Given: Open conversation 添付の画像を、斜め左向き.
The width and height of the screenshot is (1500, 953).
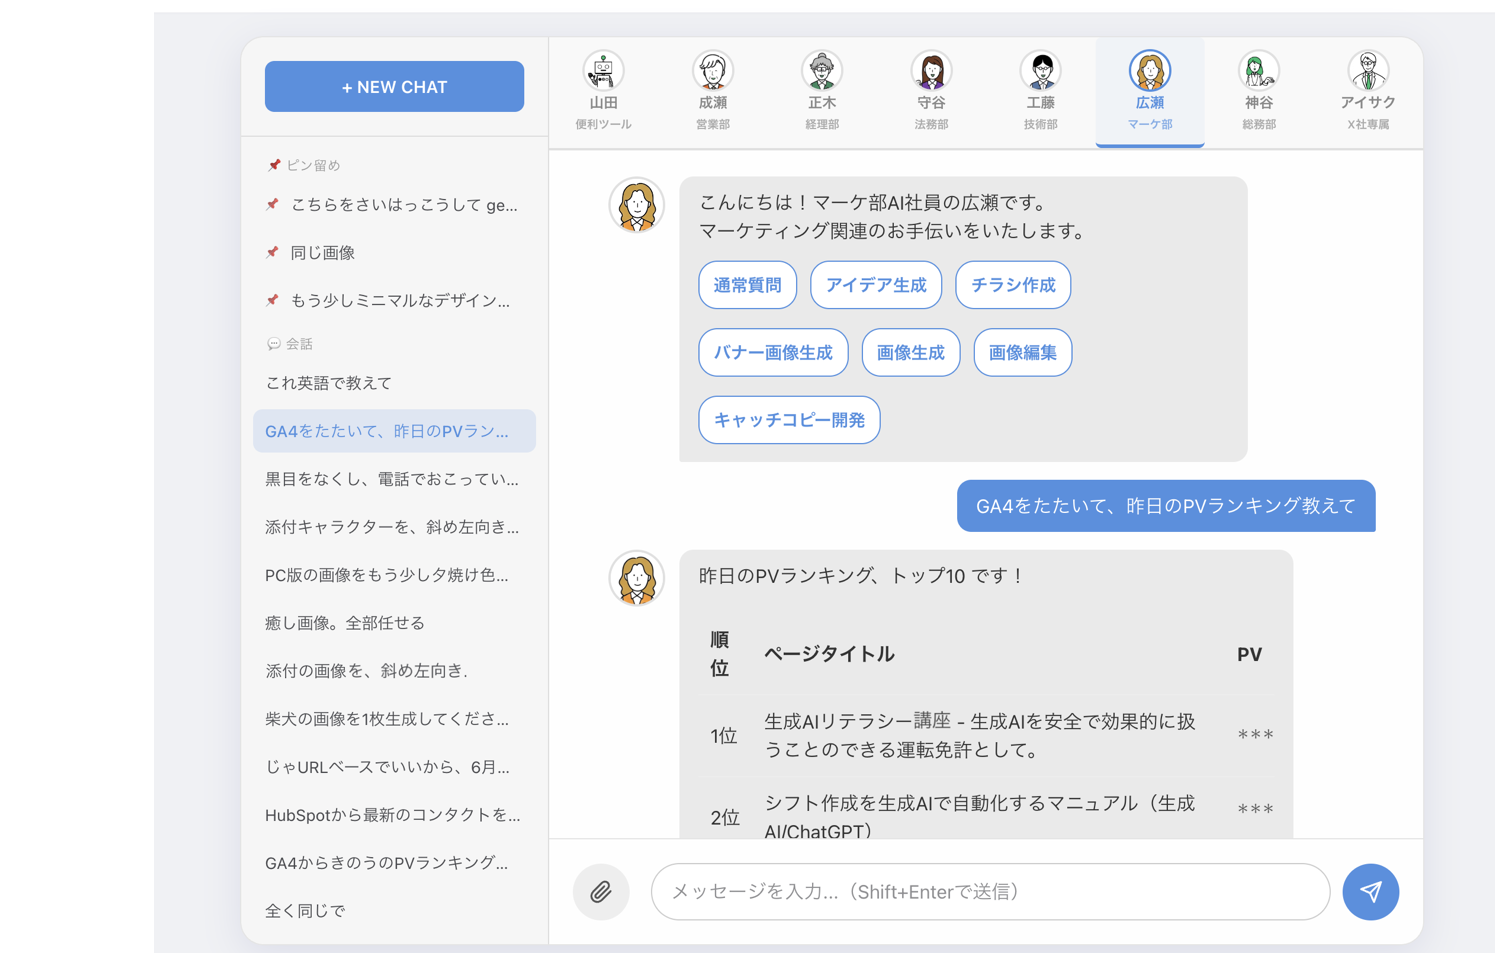Looking at the screenshot, I should coord(394,671).
